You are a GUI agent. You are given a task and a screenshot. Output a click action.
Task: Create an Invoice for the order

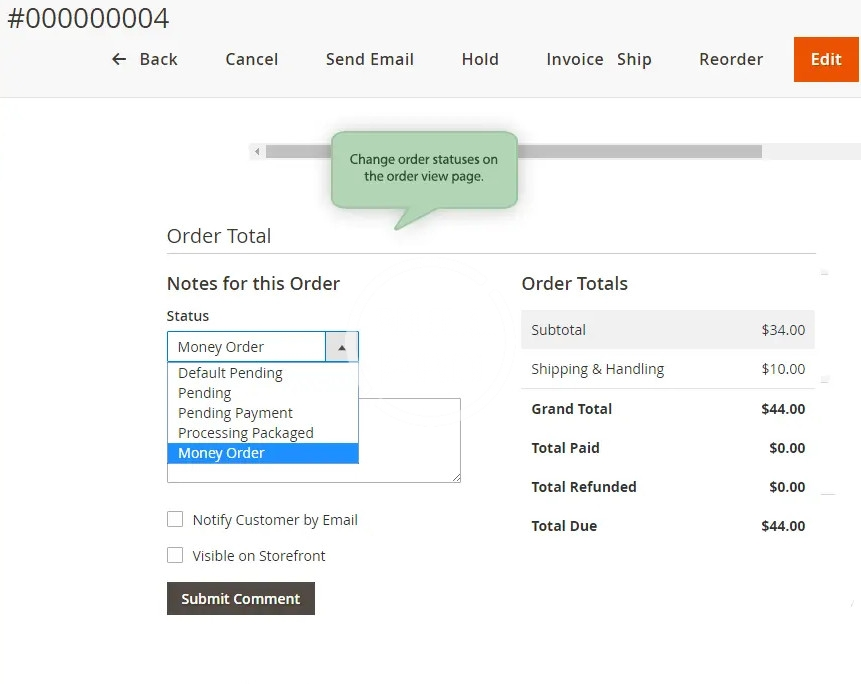point(574,59)
